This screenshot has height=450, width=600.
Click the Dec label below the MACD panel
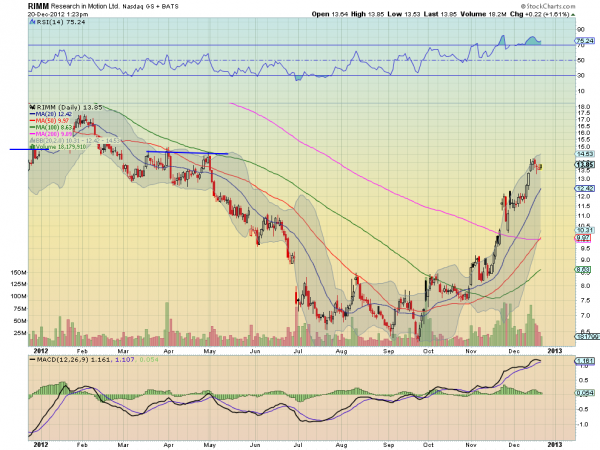pyautogui.click(x=514, y=445)
